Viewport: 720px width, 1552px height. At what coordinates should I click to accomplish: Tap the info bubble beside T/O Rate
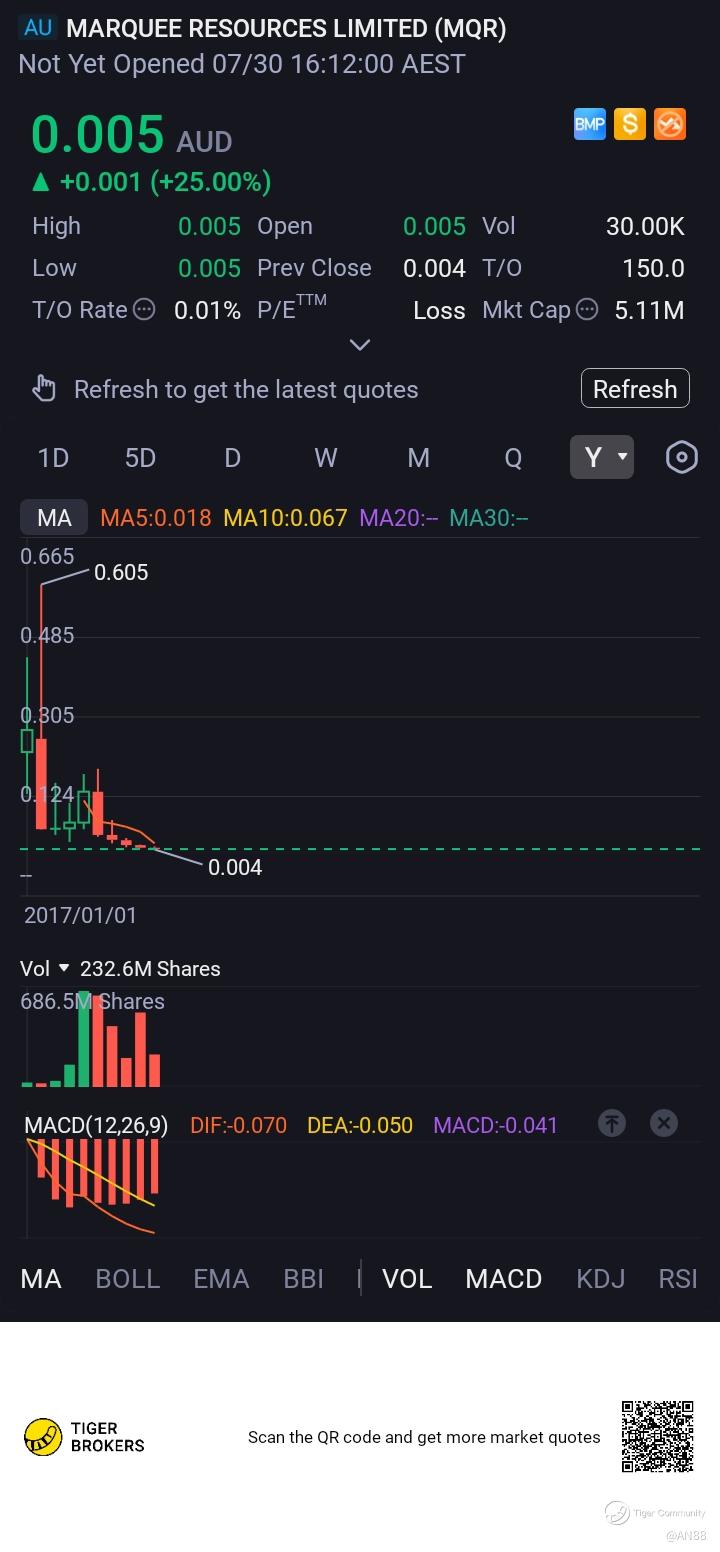tap(144, 310)
